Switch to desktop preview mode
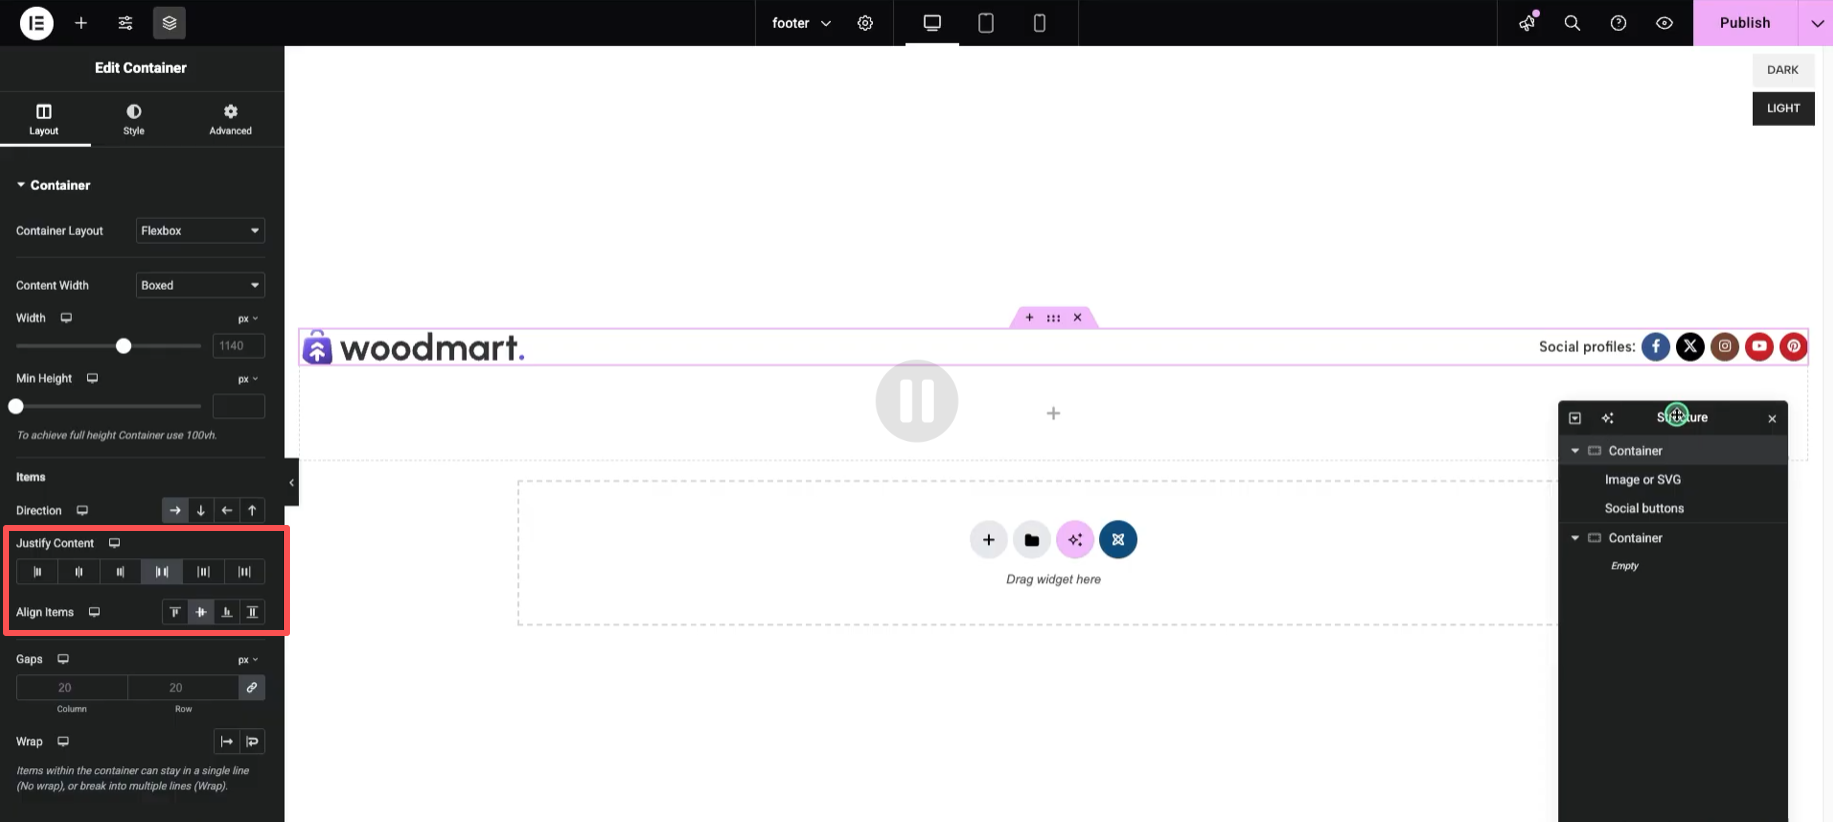The width and height of the screenshot is (1833, 822). click(x=932, y=23)
